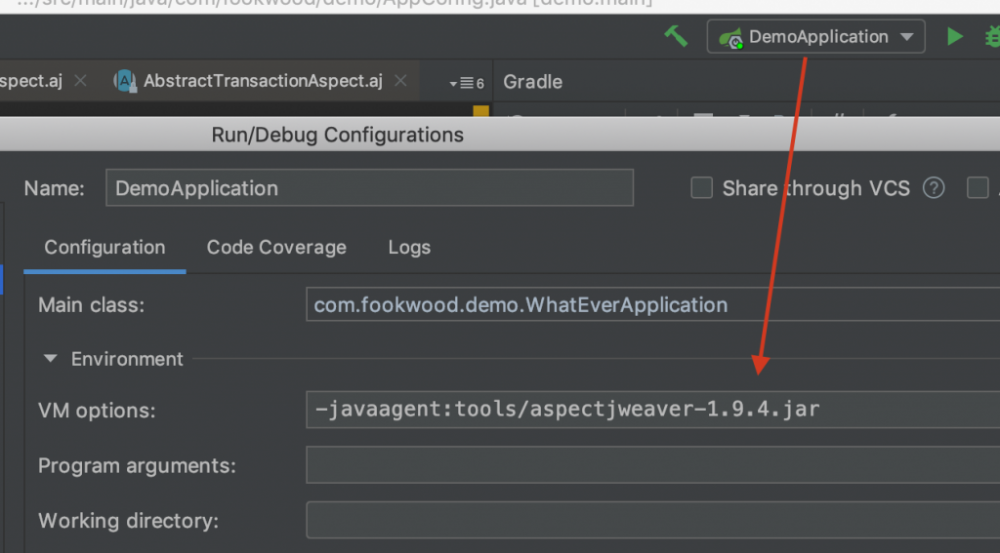The width and height of the screenshot is (1000, 553).
Task: Click the Program arguments input field
Action: [652, 466]
